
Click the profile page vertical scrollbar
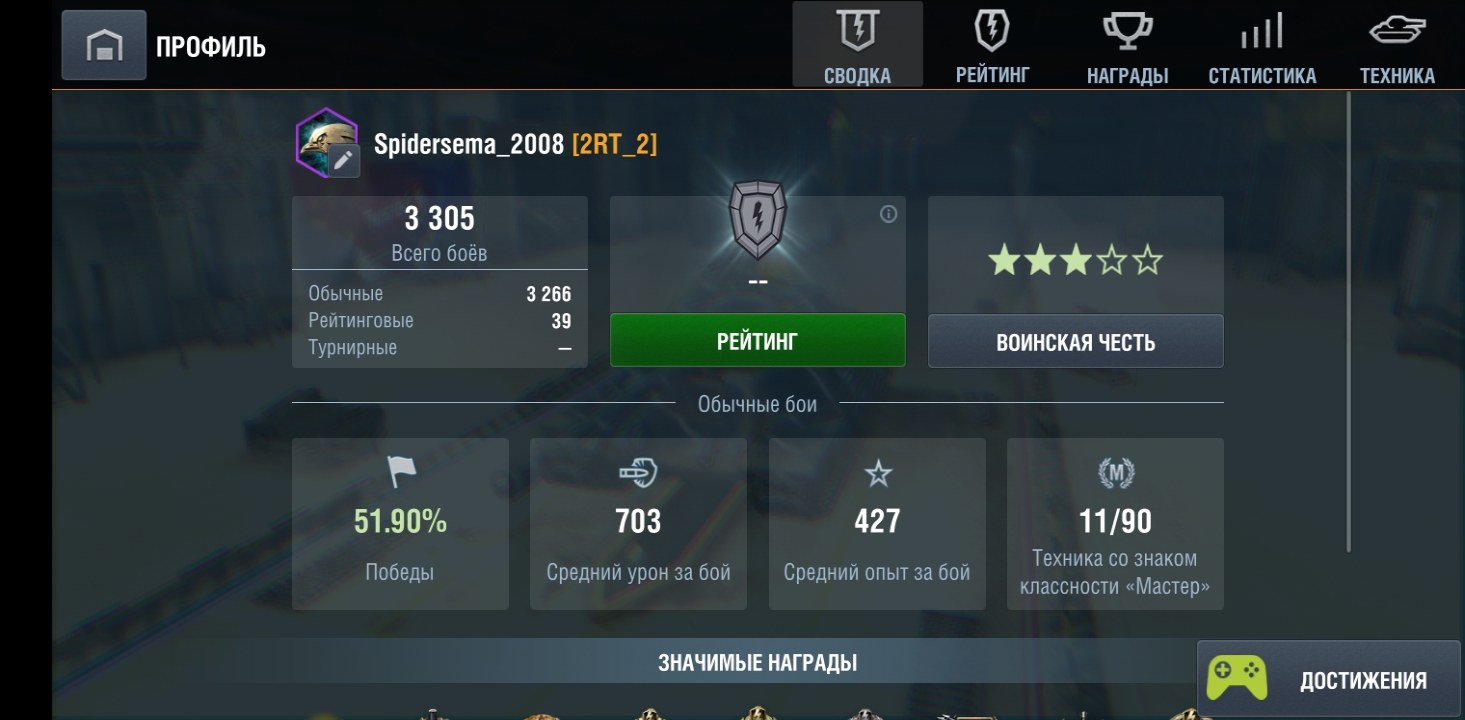tap(1348, 322)
